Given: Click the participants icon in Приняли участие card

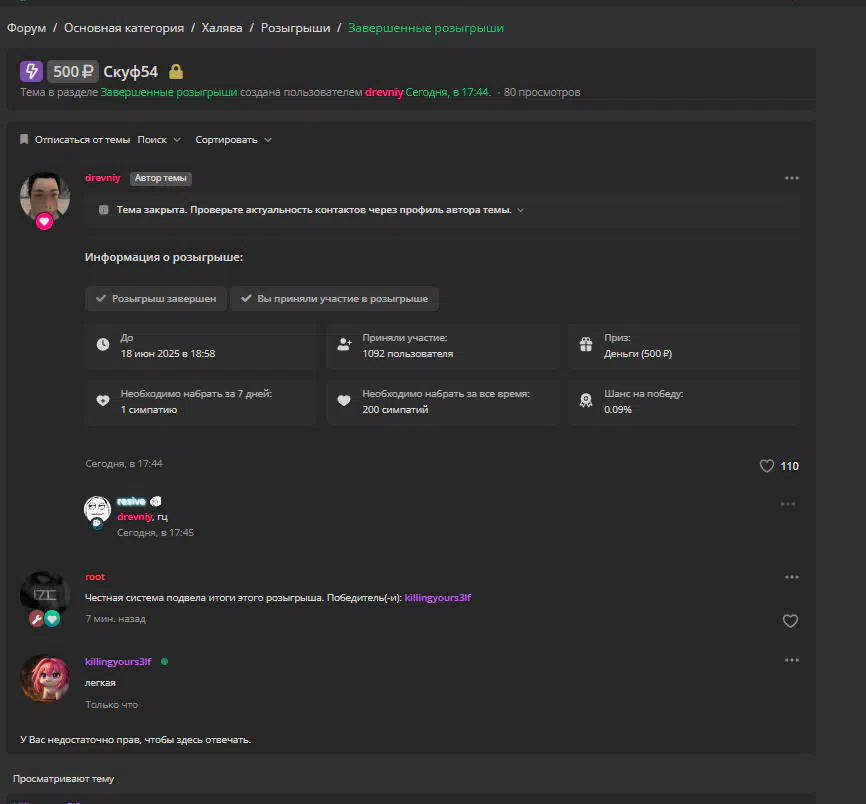Looking at the screenshot, I should point(344,345).
